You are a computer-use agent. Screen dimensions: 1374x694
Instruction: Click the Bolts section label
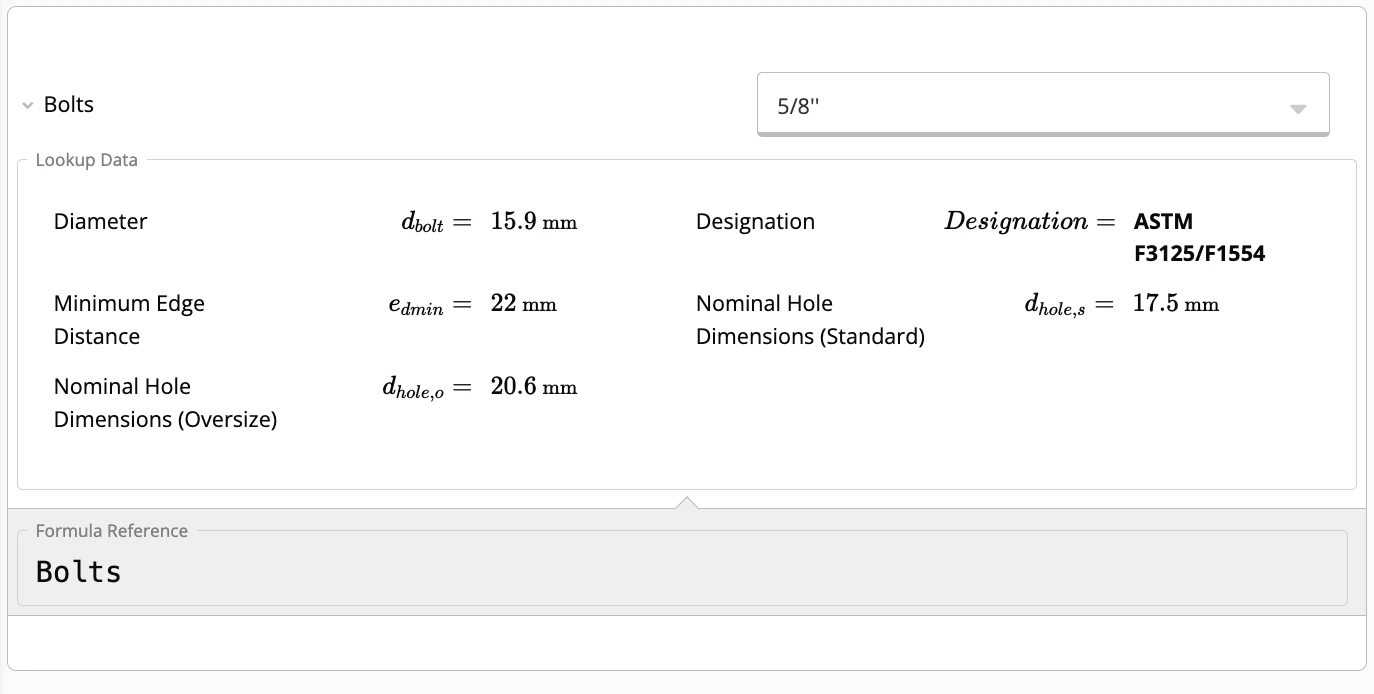pos(69,105)
